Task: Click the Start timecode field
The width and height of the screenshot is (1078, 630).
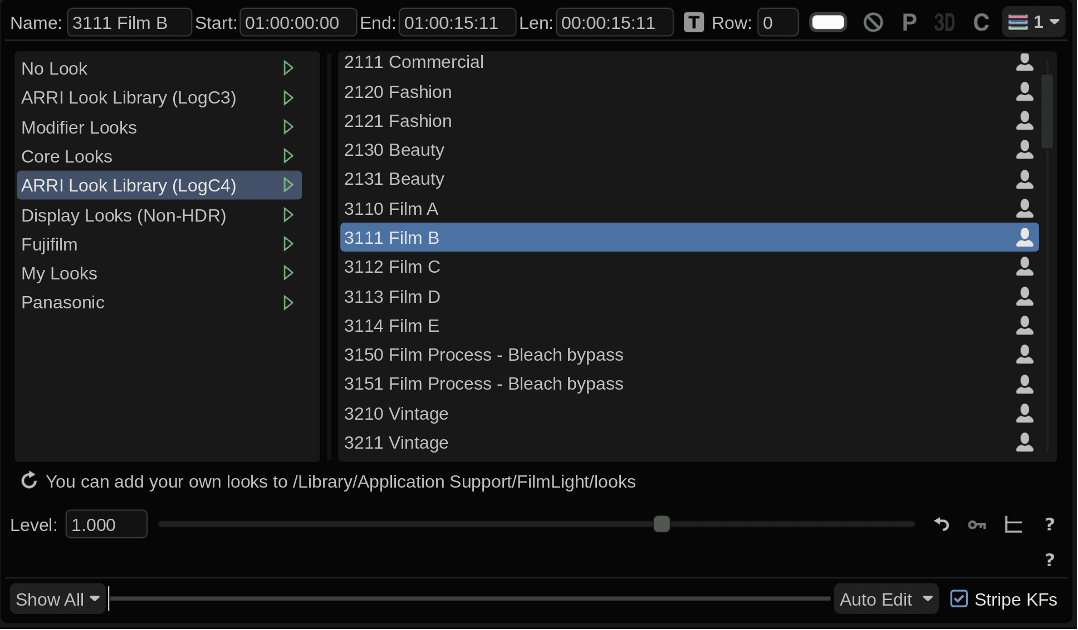Action: 298,23
